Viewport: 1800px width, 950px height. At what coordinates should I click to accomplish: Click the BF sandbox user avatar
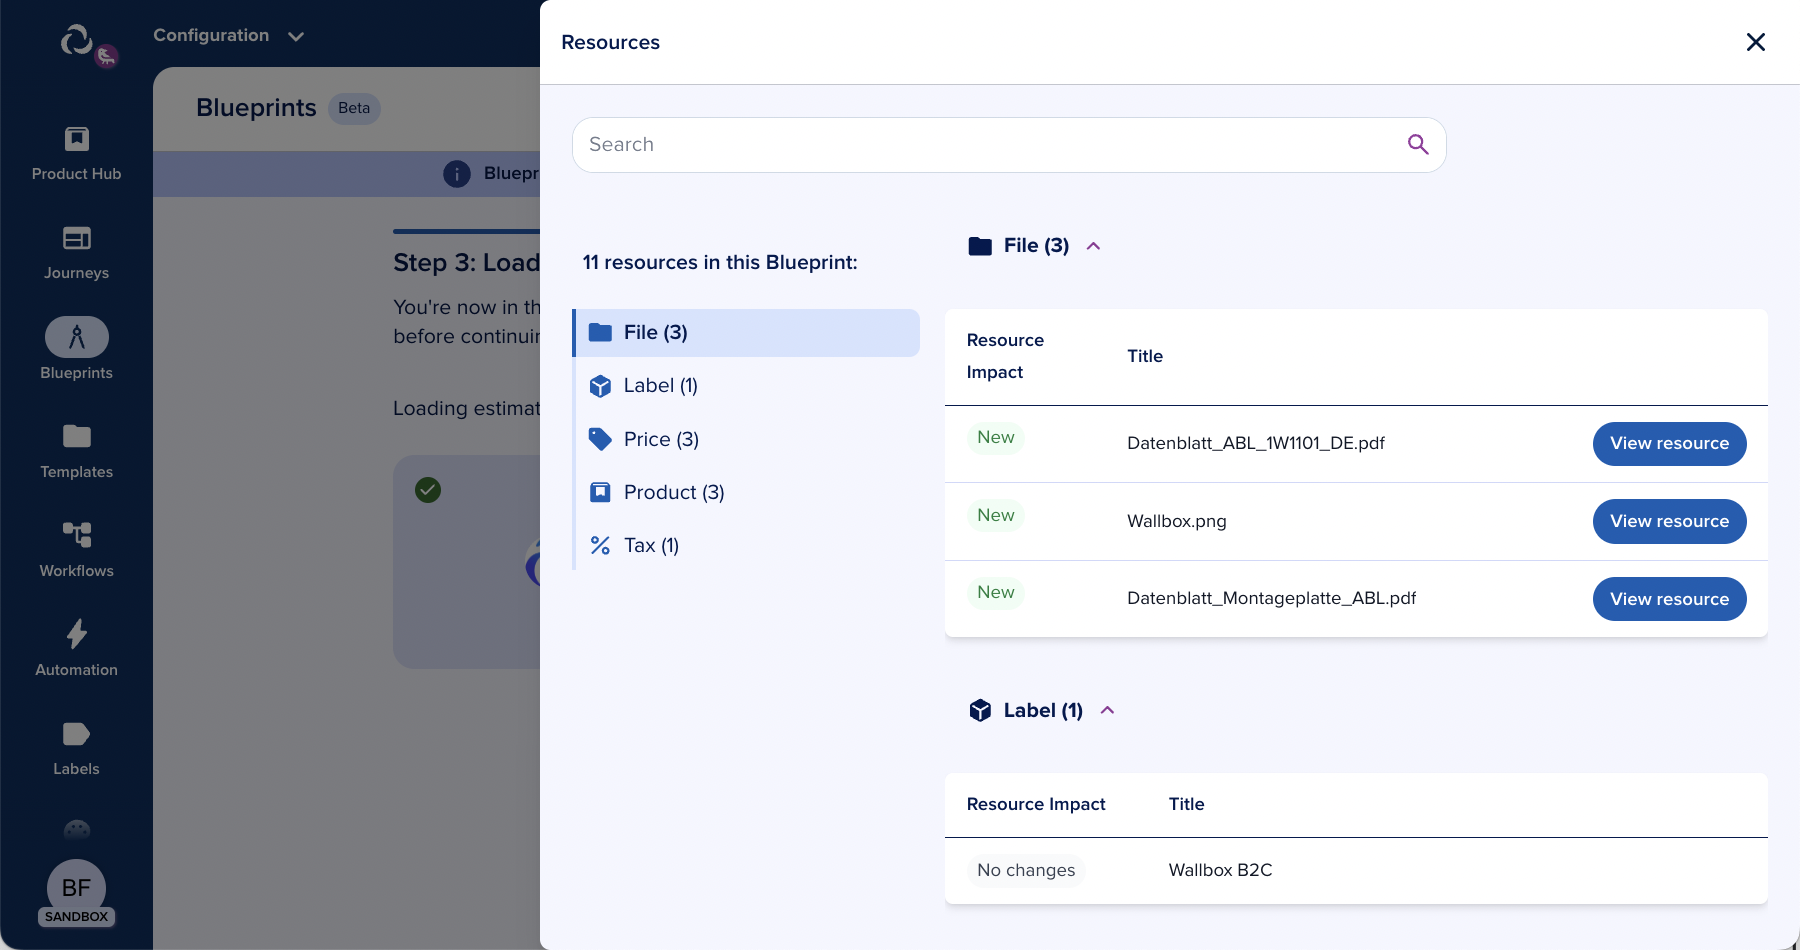click(x=76, y=889)
